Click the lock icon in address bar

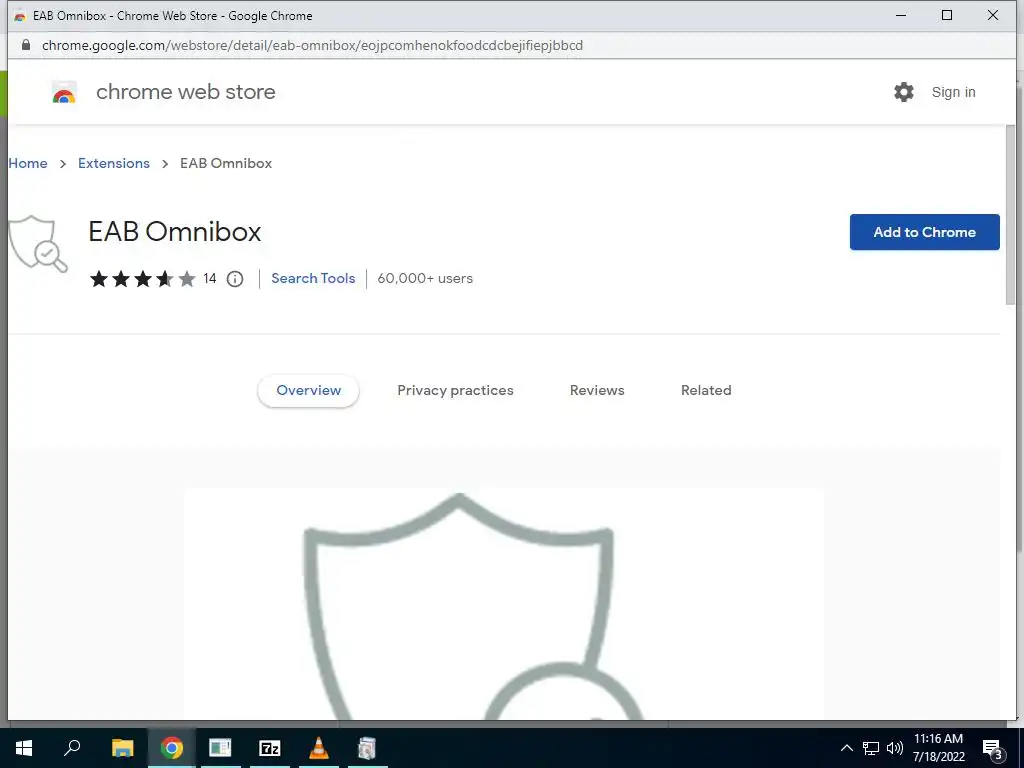[x=26, y=45]
